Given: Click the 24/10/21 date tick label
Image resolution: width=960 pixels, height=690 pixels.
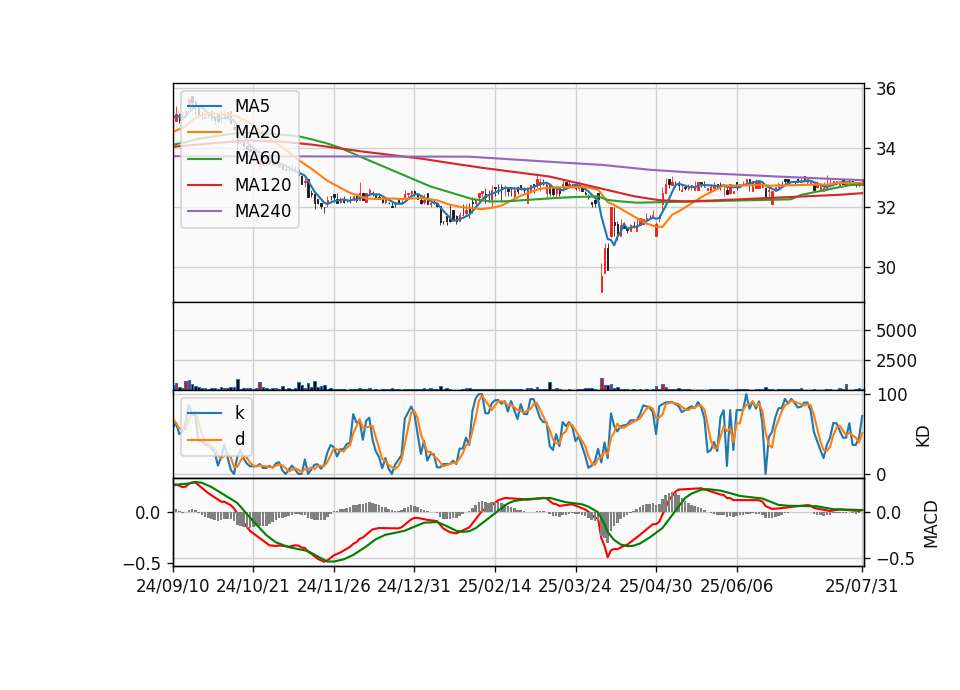Looking at the screenshot, I should (x=253, y=586).
